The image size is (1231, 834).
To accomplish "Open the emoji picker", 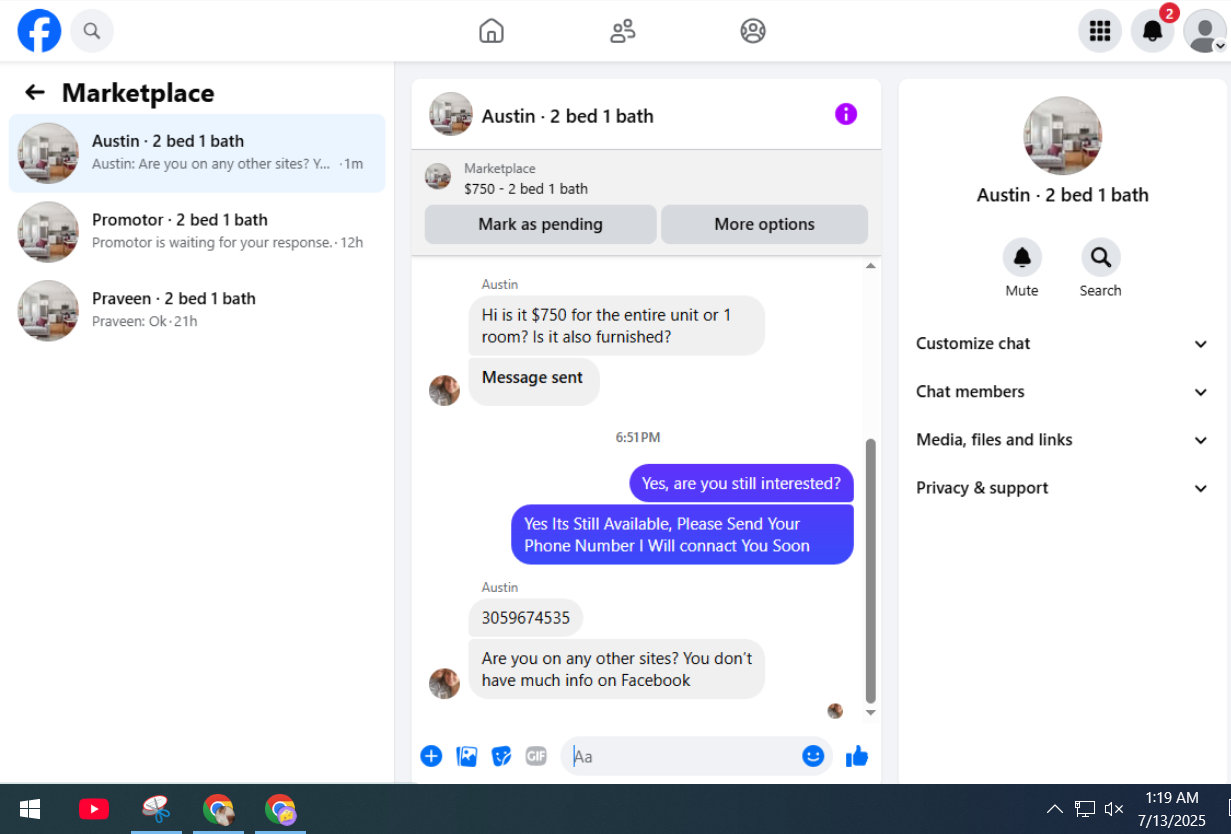I will point(813,756).
